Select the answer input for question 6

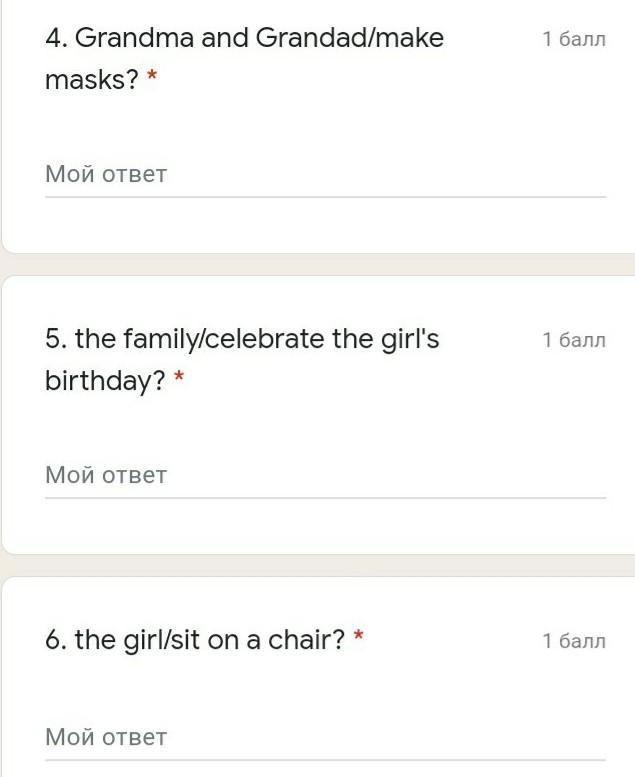(325, 738)
